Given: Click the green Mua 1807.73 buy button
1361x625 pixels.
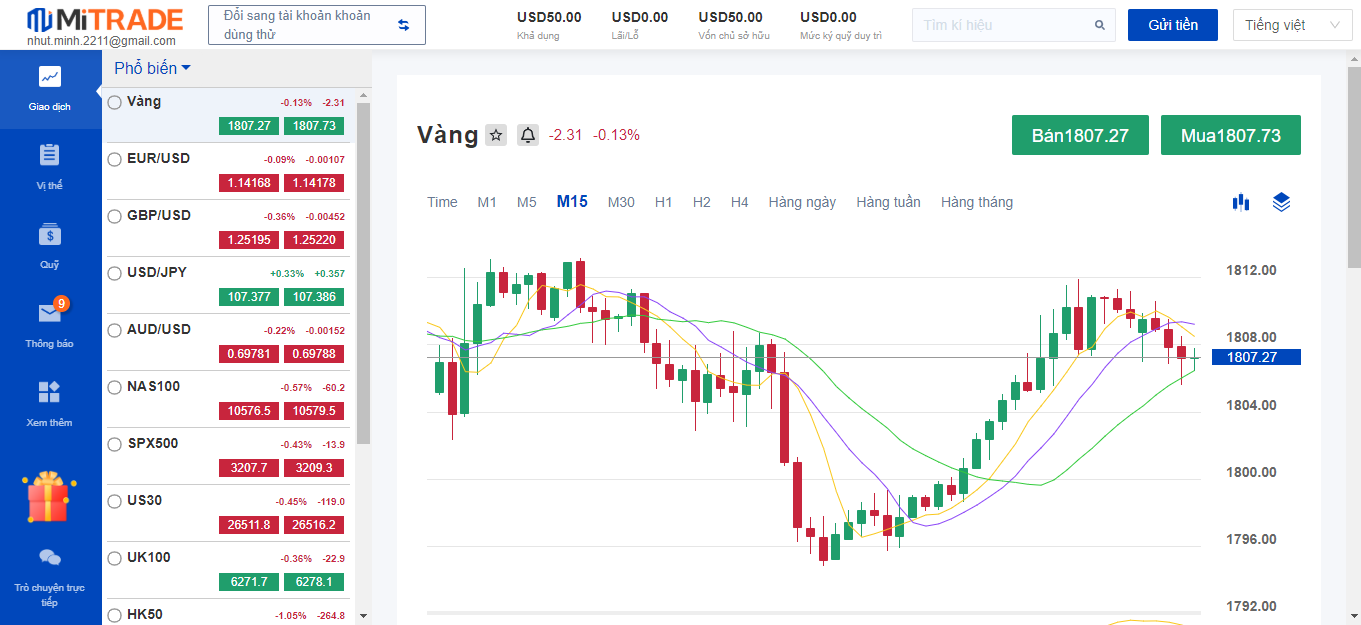Looking at the screenshot, I should pos(1230,134).
